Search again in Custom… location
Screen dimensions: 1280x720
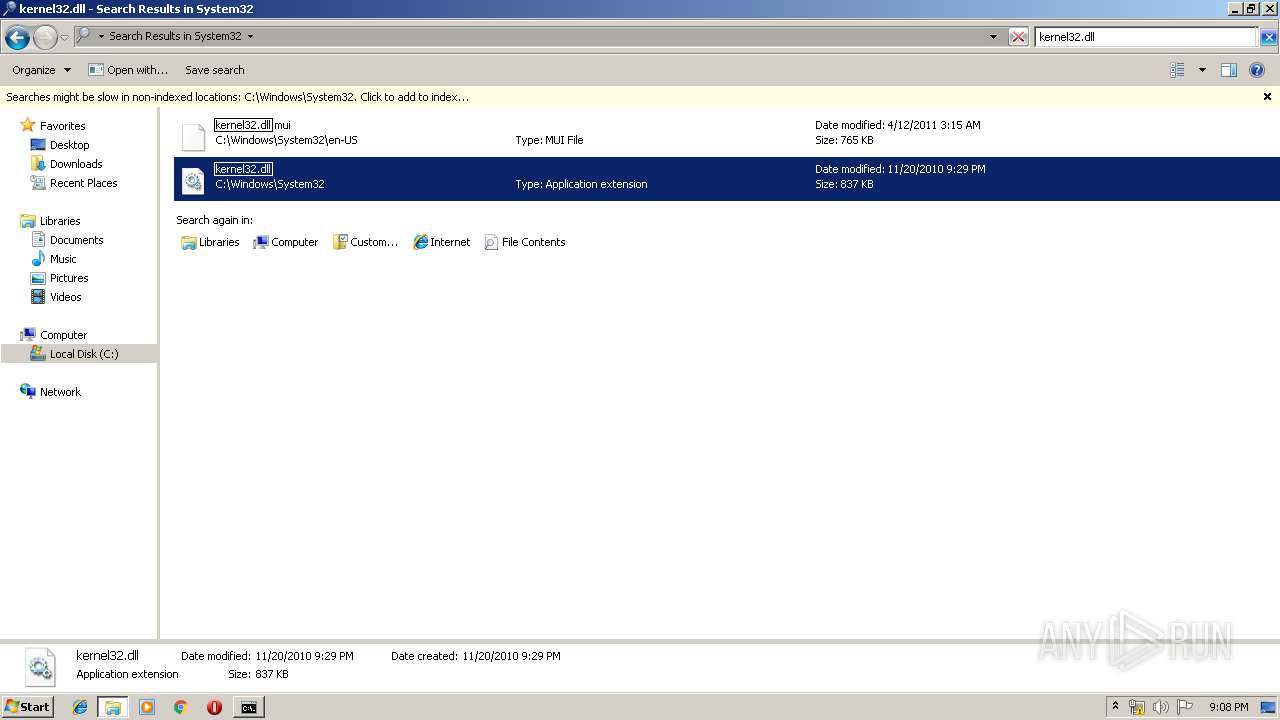click(x=365, y=242)
